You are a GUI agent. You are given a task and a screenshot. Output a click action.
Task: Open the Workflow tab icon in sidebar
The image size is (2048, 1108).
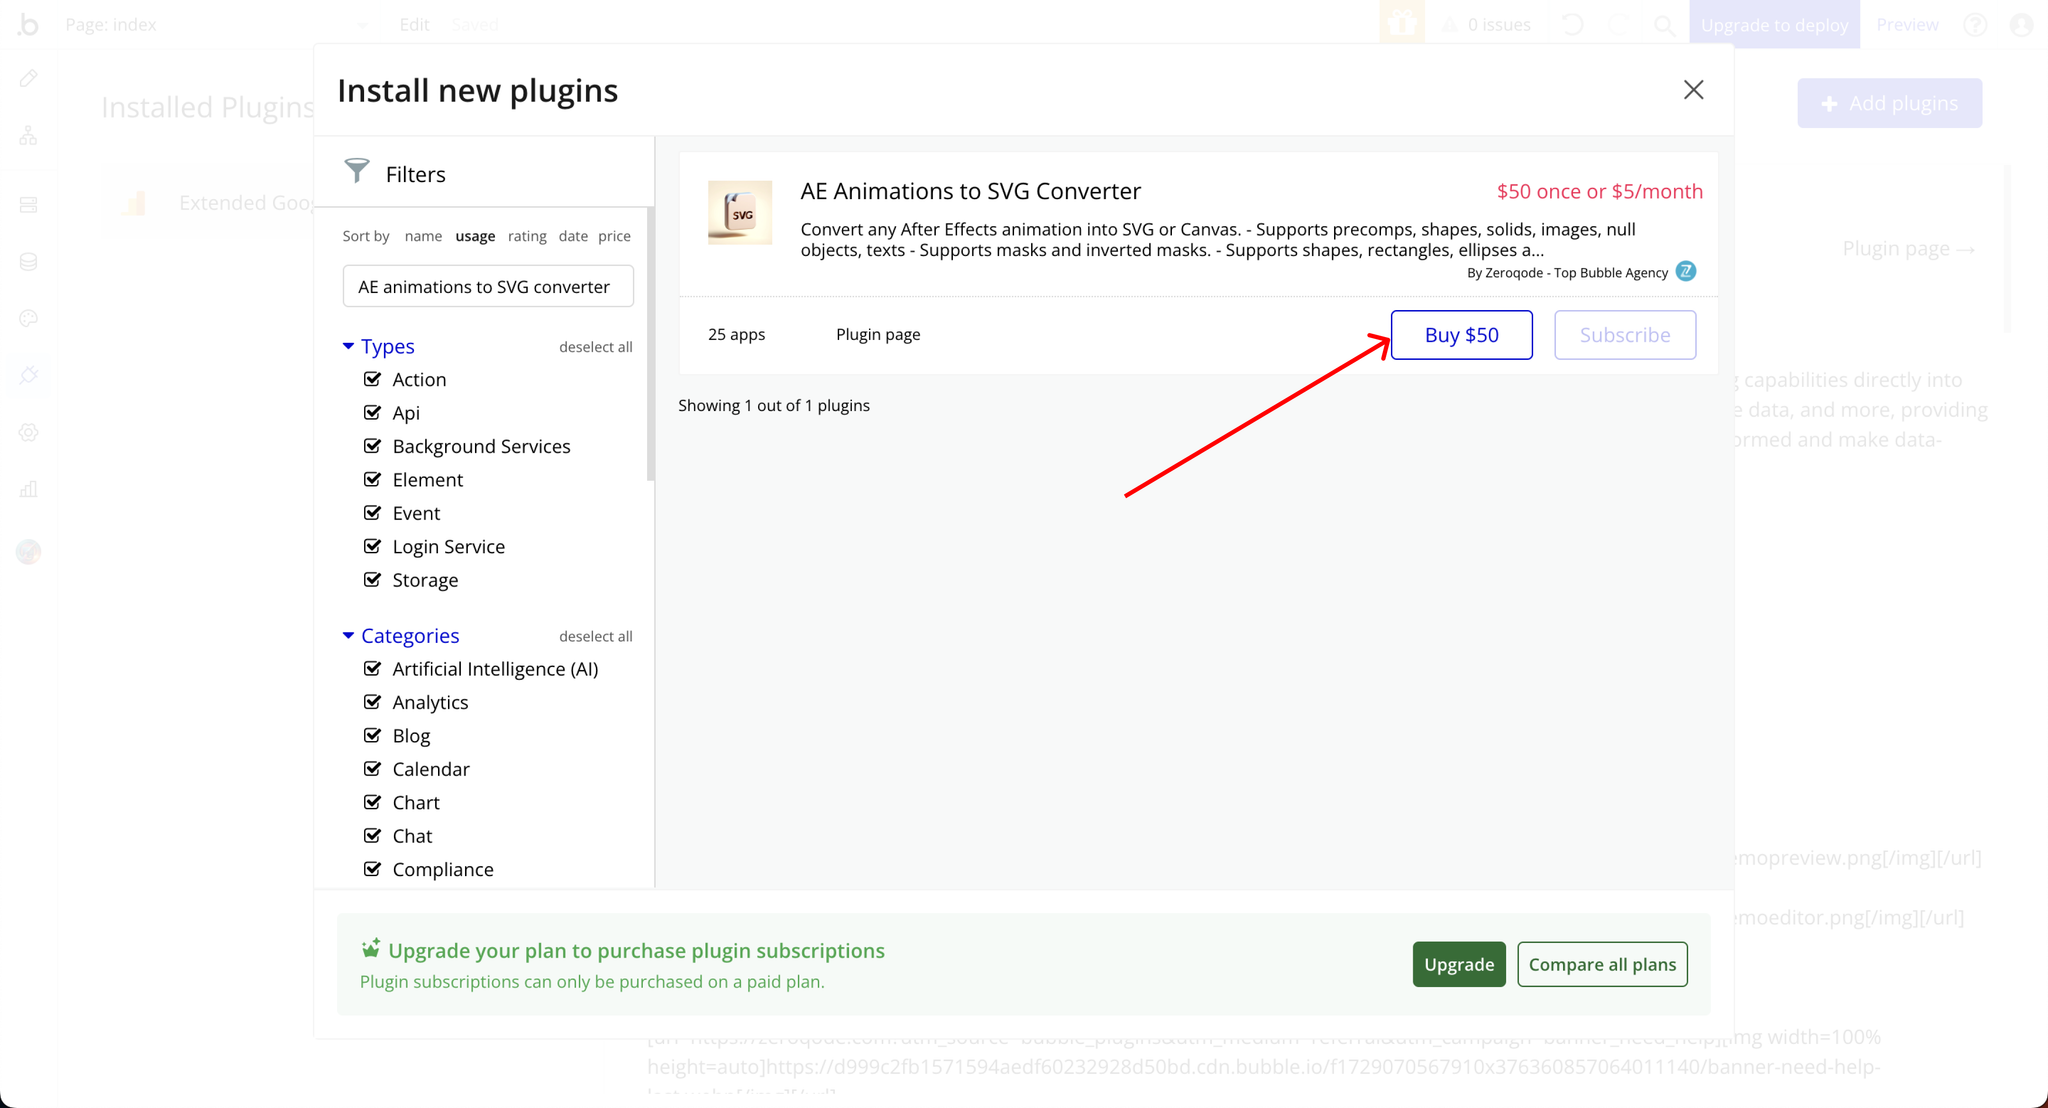28,135
